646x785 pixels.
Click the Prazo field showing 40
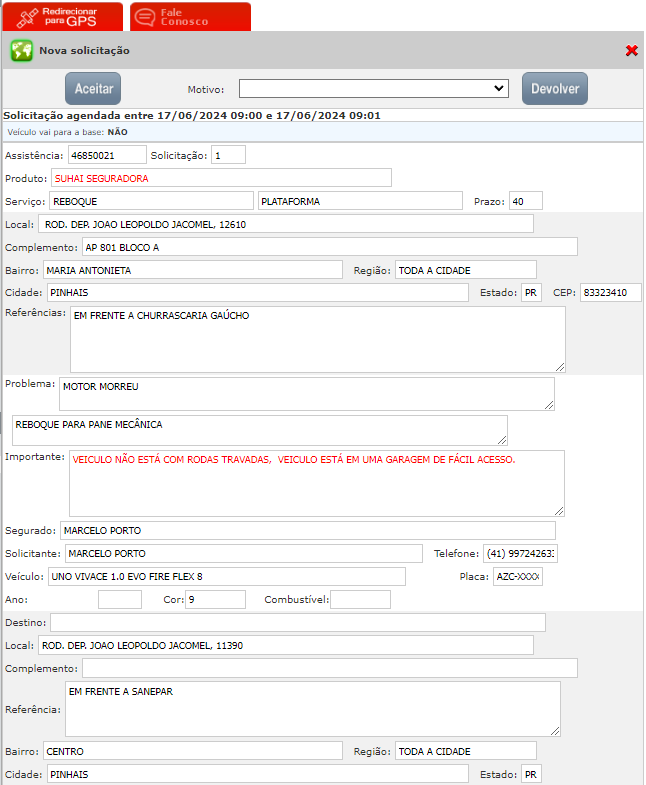(525, 201)
